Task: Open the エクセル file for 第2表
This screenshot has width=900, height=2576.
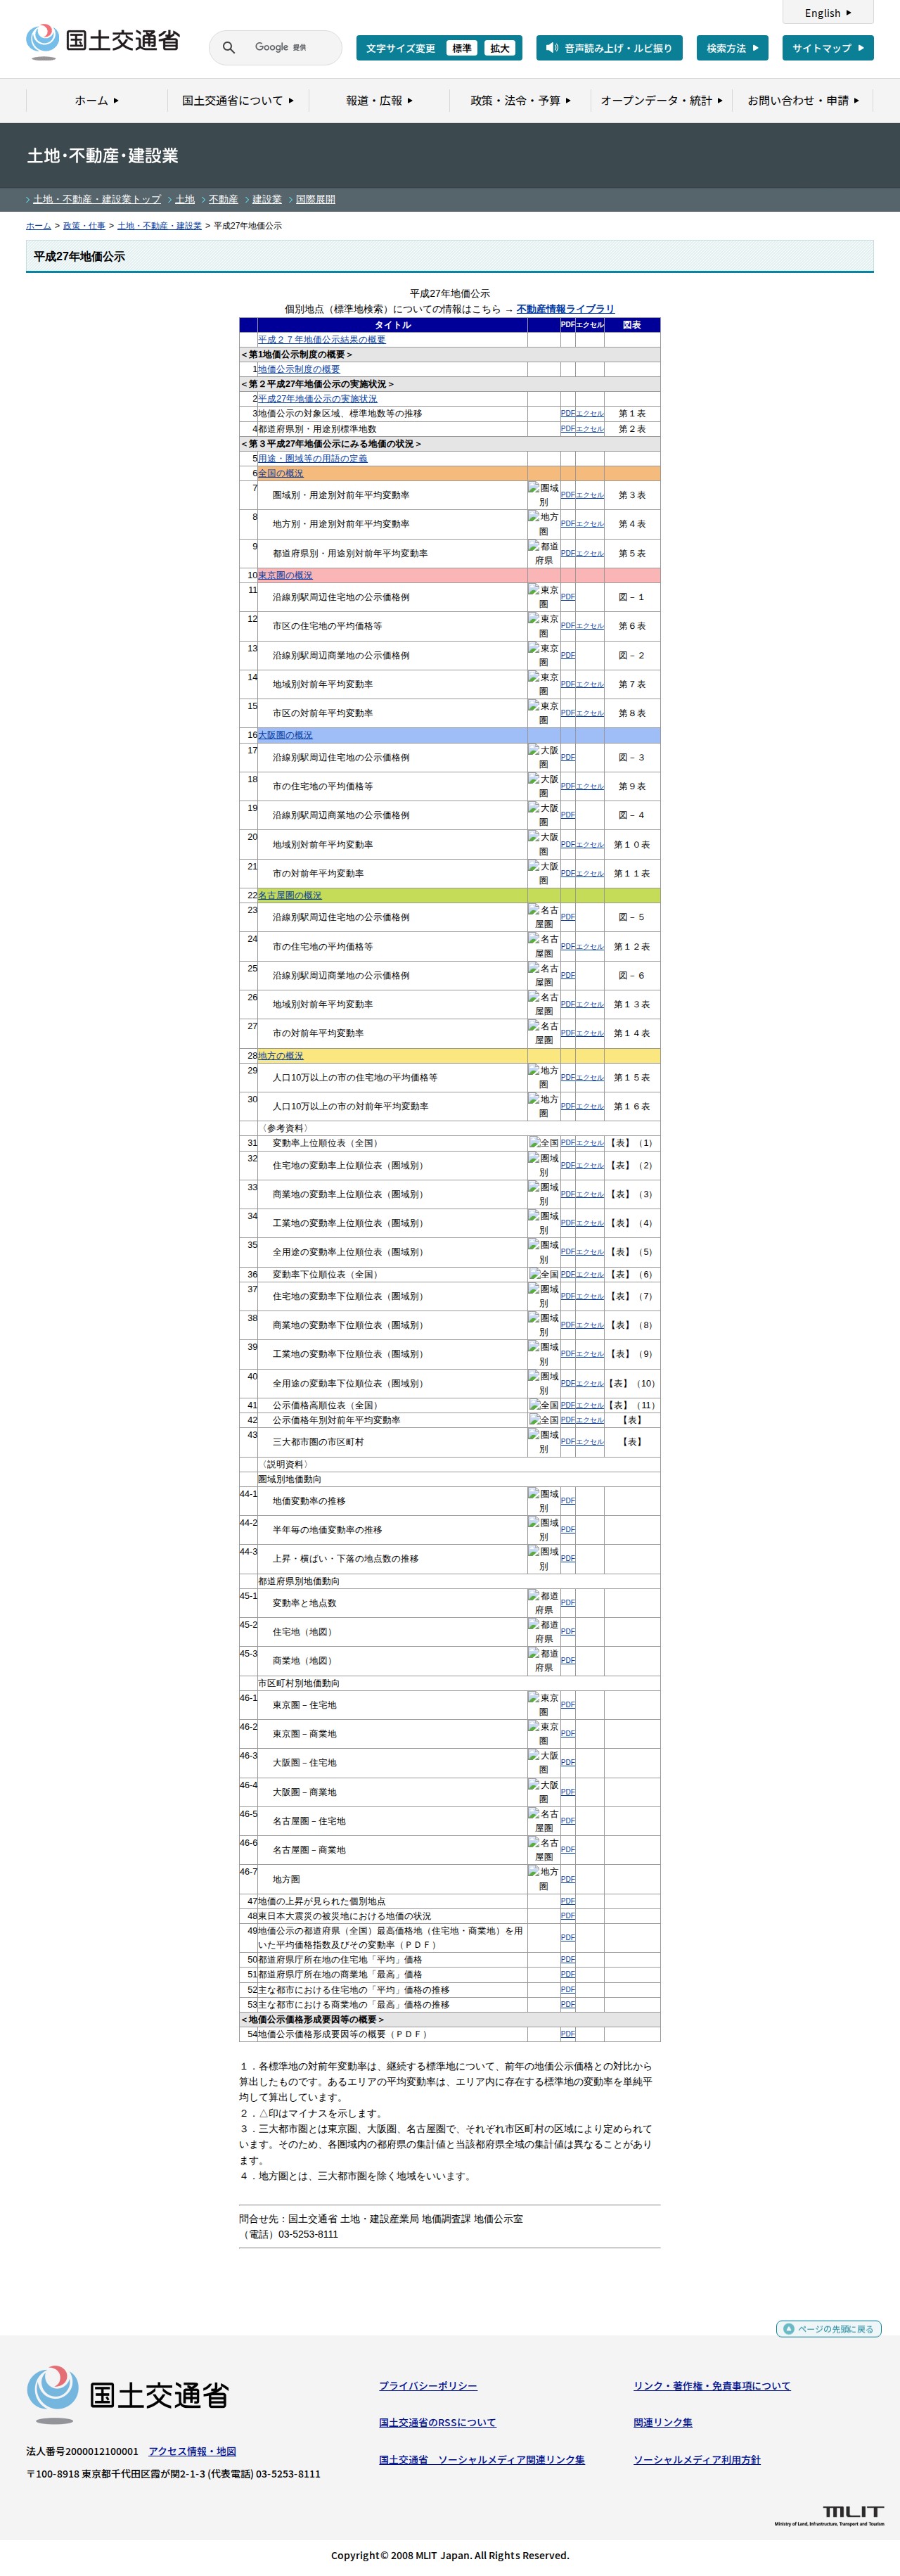Action: click(590, 429)
